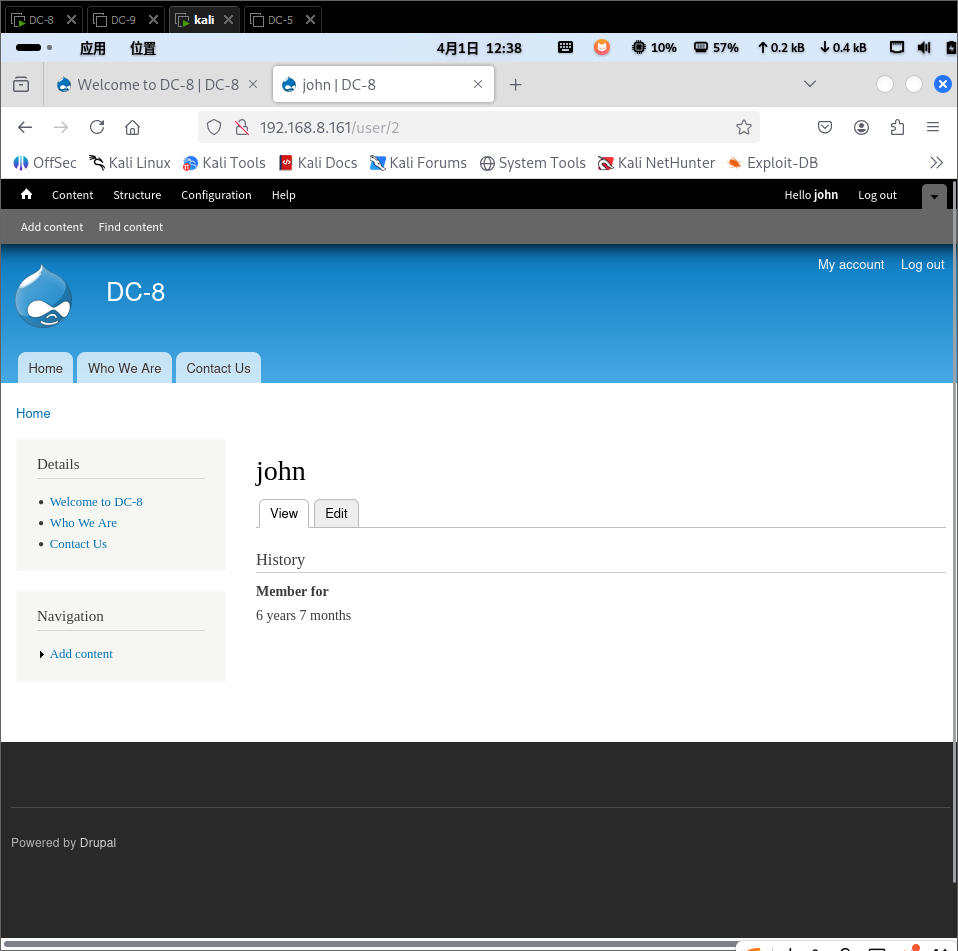
Task: Expand the list all tabs chevron
Action: [x=810, y=84]
